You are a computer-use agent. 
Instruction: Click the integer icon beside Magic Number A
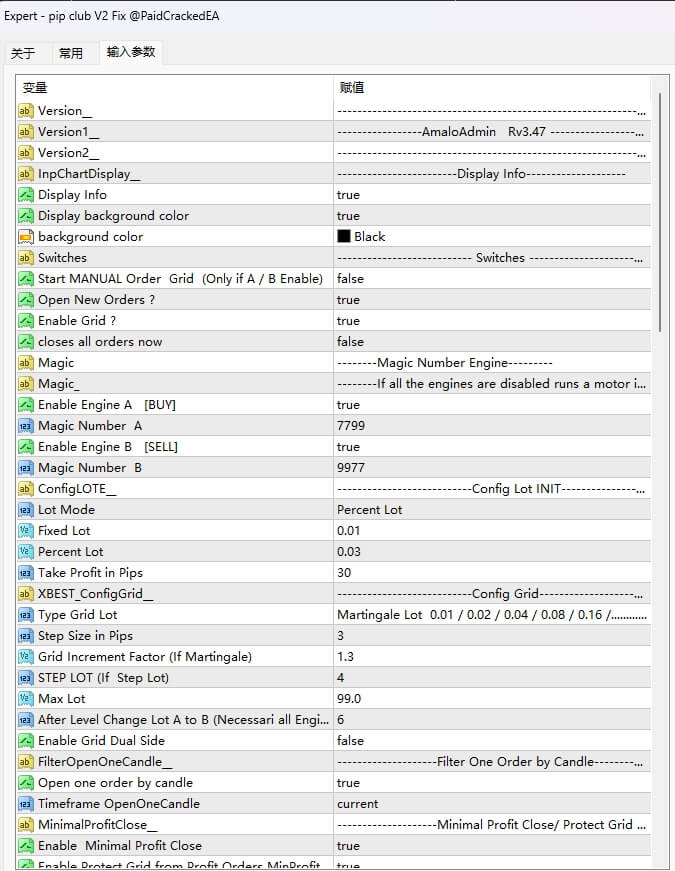(26, 426)
